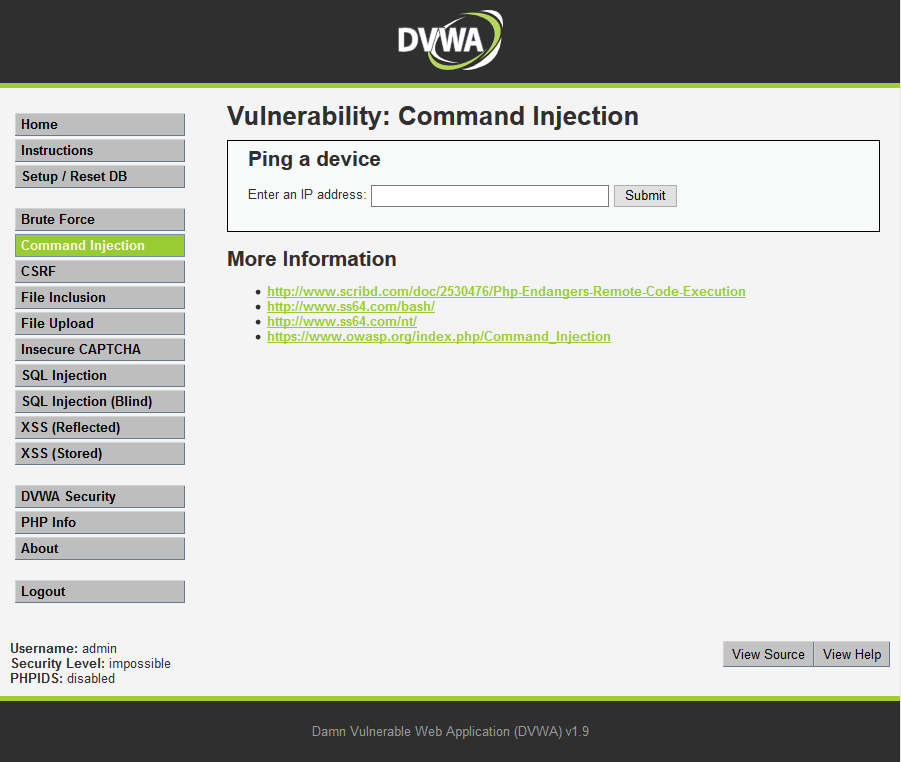Viewport: 901px width, 762px height.
Task: Navigate to File Upload
Action: click(x=99, y=323)
